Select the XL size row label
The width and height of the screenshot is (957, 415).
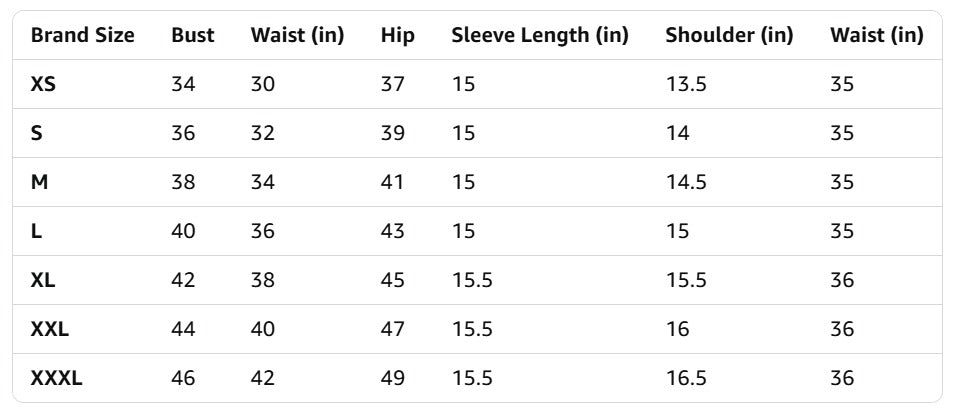click(43, 280)
